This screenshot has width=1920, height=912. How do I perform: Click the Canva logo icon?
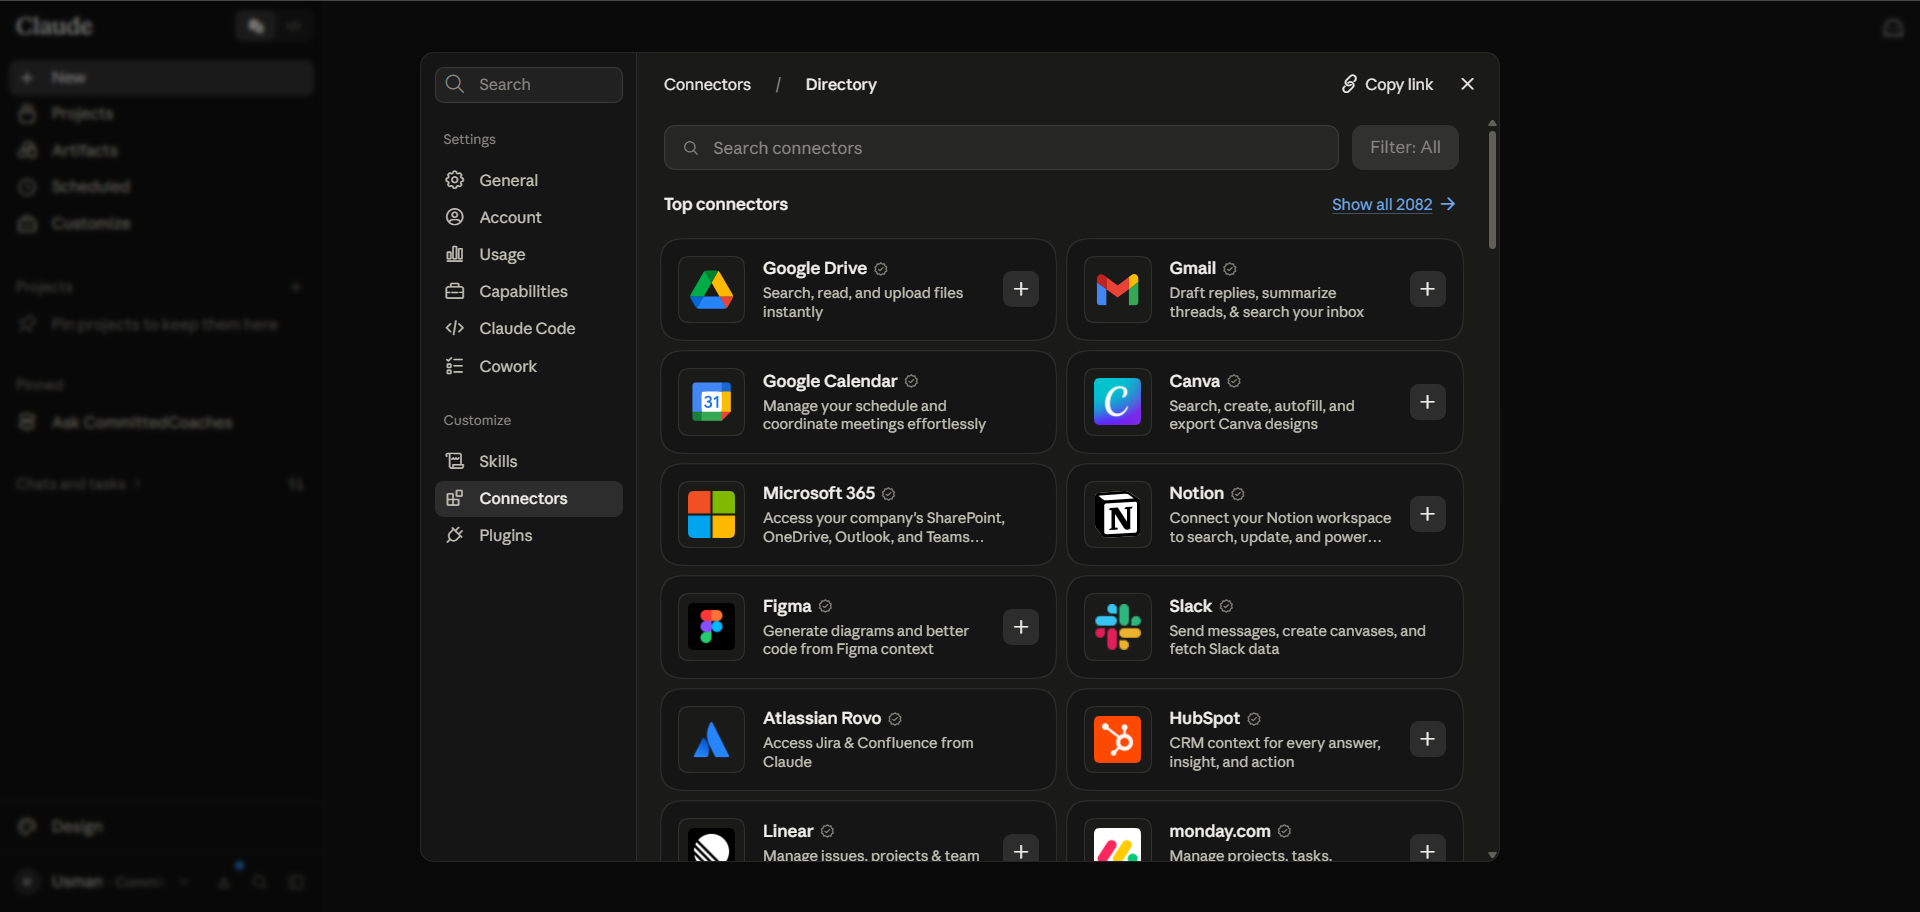pos(1118,402)
